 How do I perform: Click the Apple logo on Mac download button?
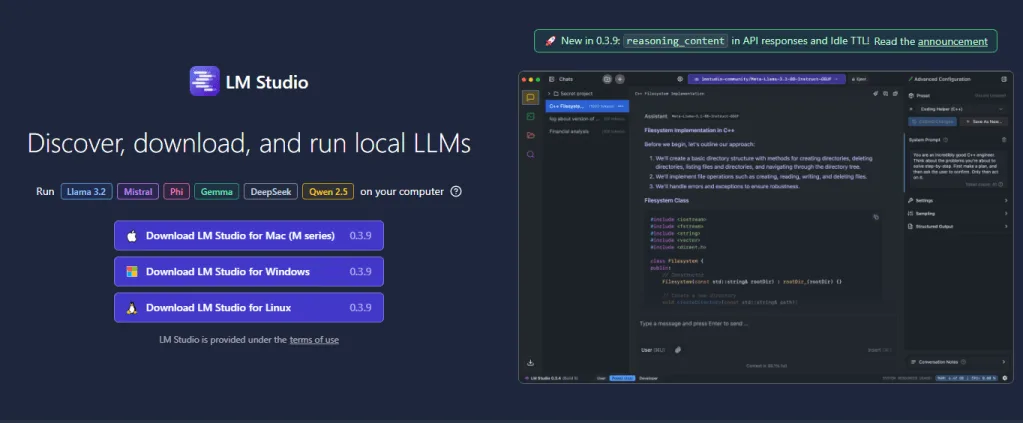click(132, 236)
